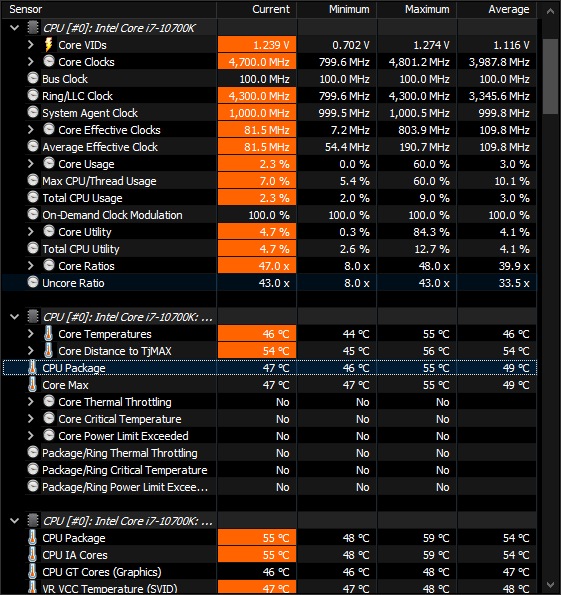The height and width of the screenshot is (595, 561).
Task: Click the scroll up arrow of the scrollbar
Action: point(550,11)
